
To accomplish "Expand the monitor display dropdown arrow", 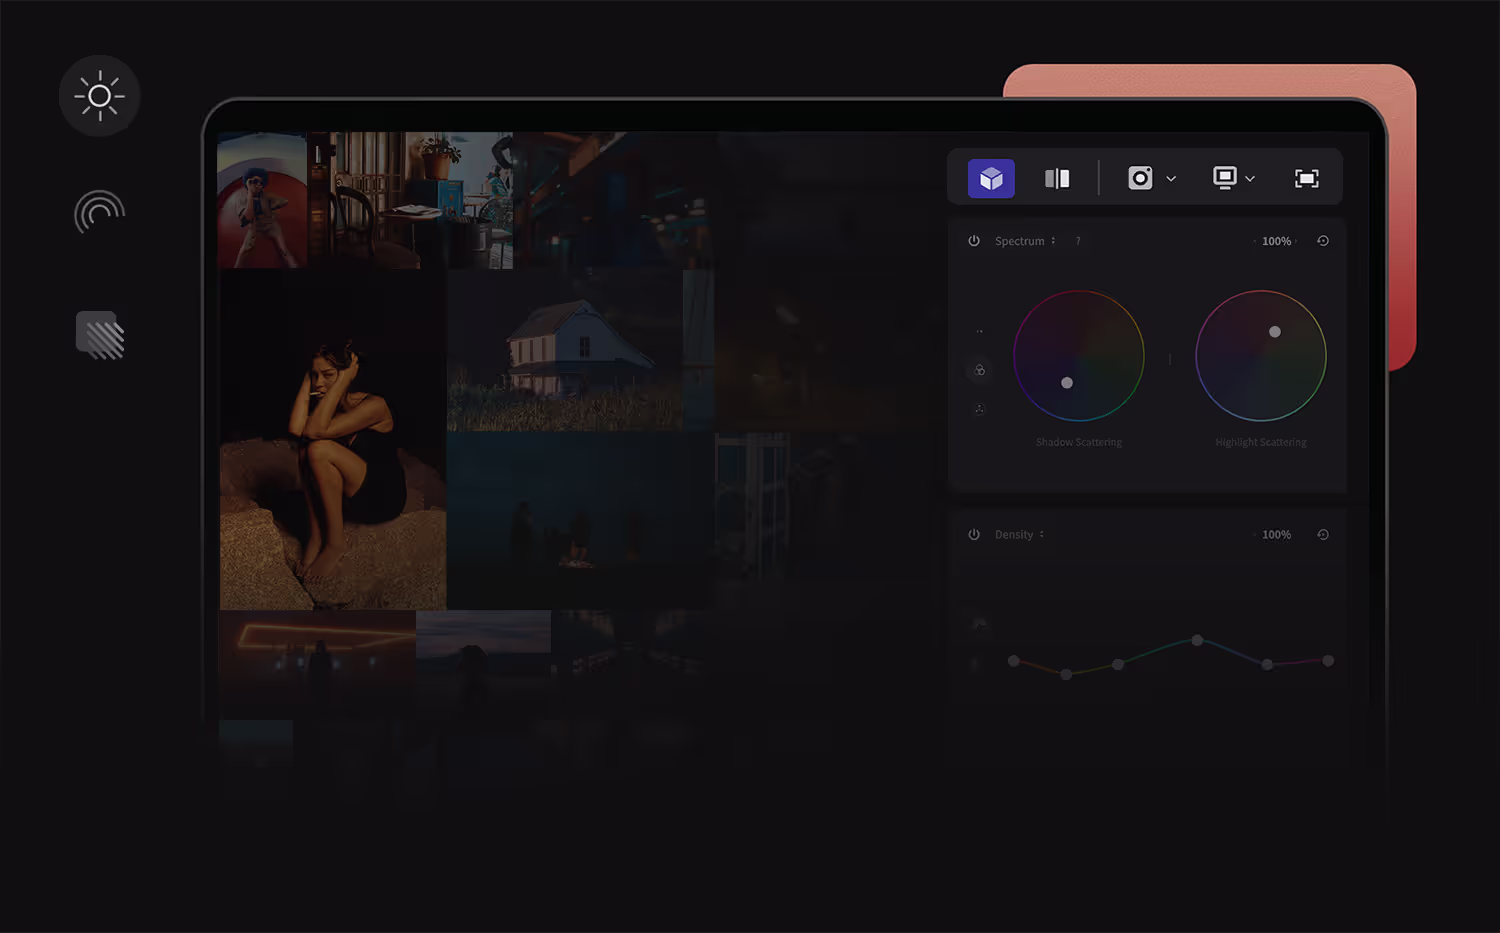I will pos(1250,179).
